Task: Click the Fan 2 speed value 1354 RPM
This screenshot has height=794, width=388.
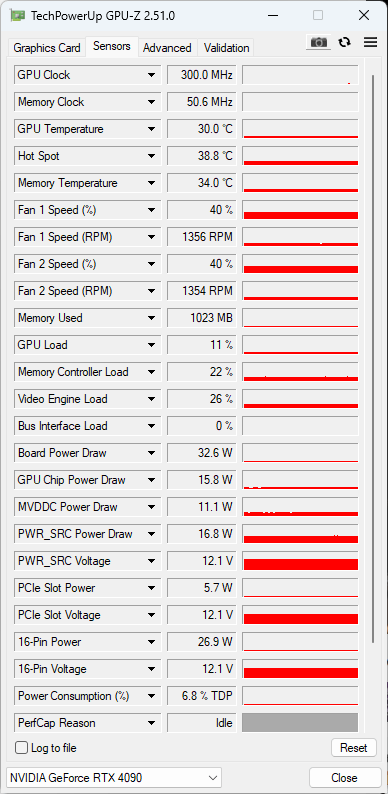Action: tap(202, 291)
